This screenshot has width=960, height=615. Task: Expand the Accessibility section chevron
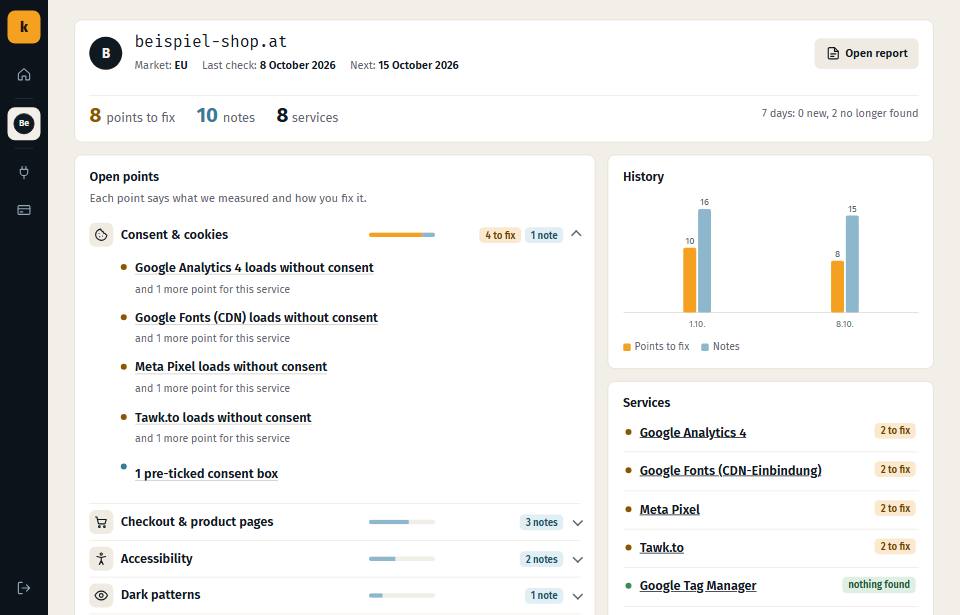click(577, 559)
